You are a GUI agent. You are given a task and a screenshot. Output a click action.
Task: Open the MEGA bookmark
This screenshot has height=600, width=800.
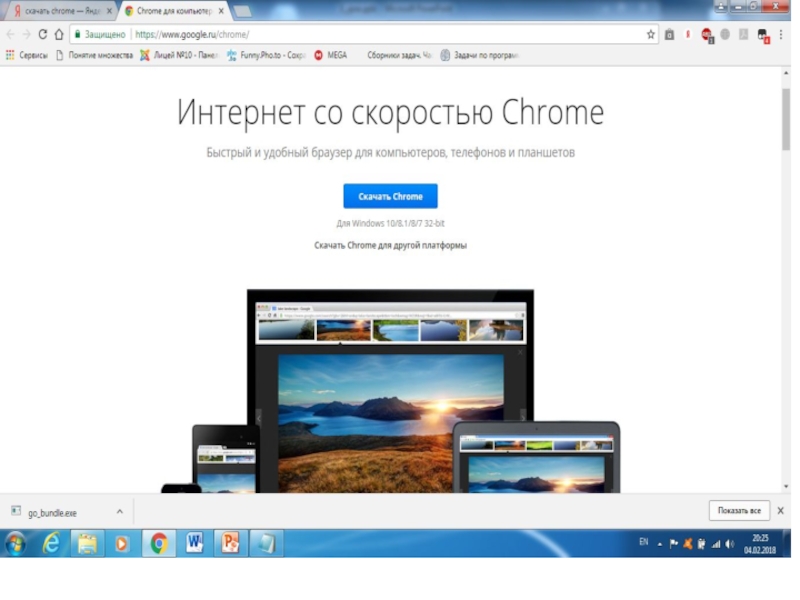331,55
